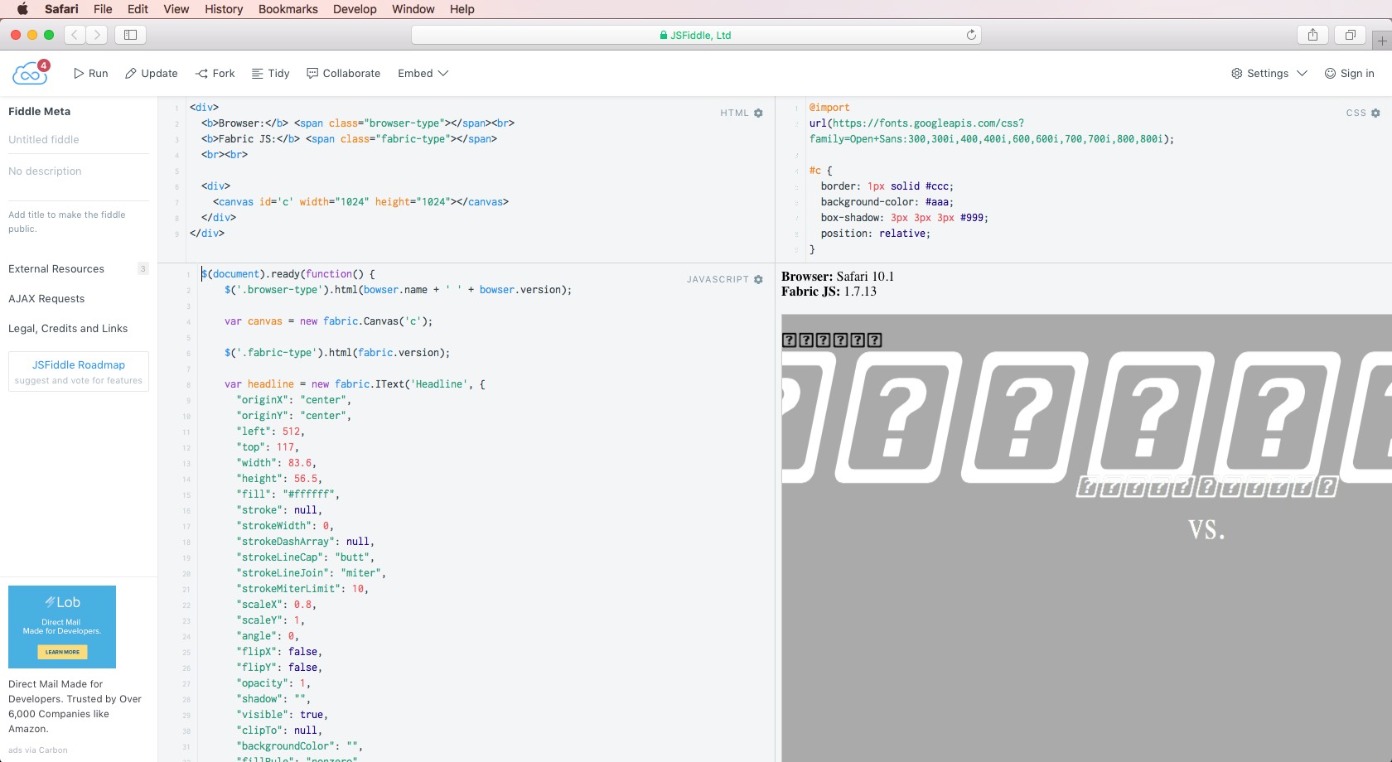
Task: Click the VS. text in result canvas
Action: pyautogui.click(x=1207, y=530)
